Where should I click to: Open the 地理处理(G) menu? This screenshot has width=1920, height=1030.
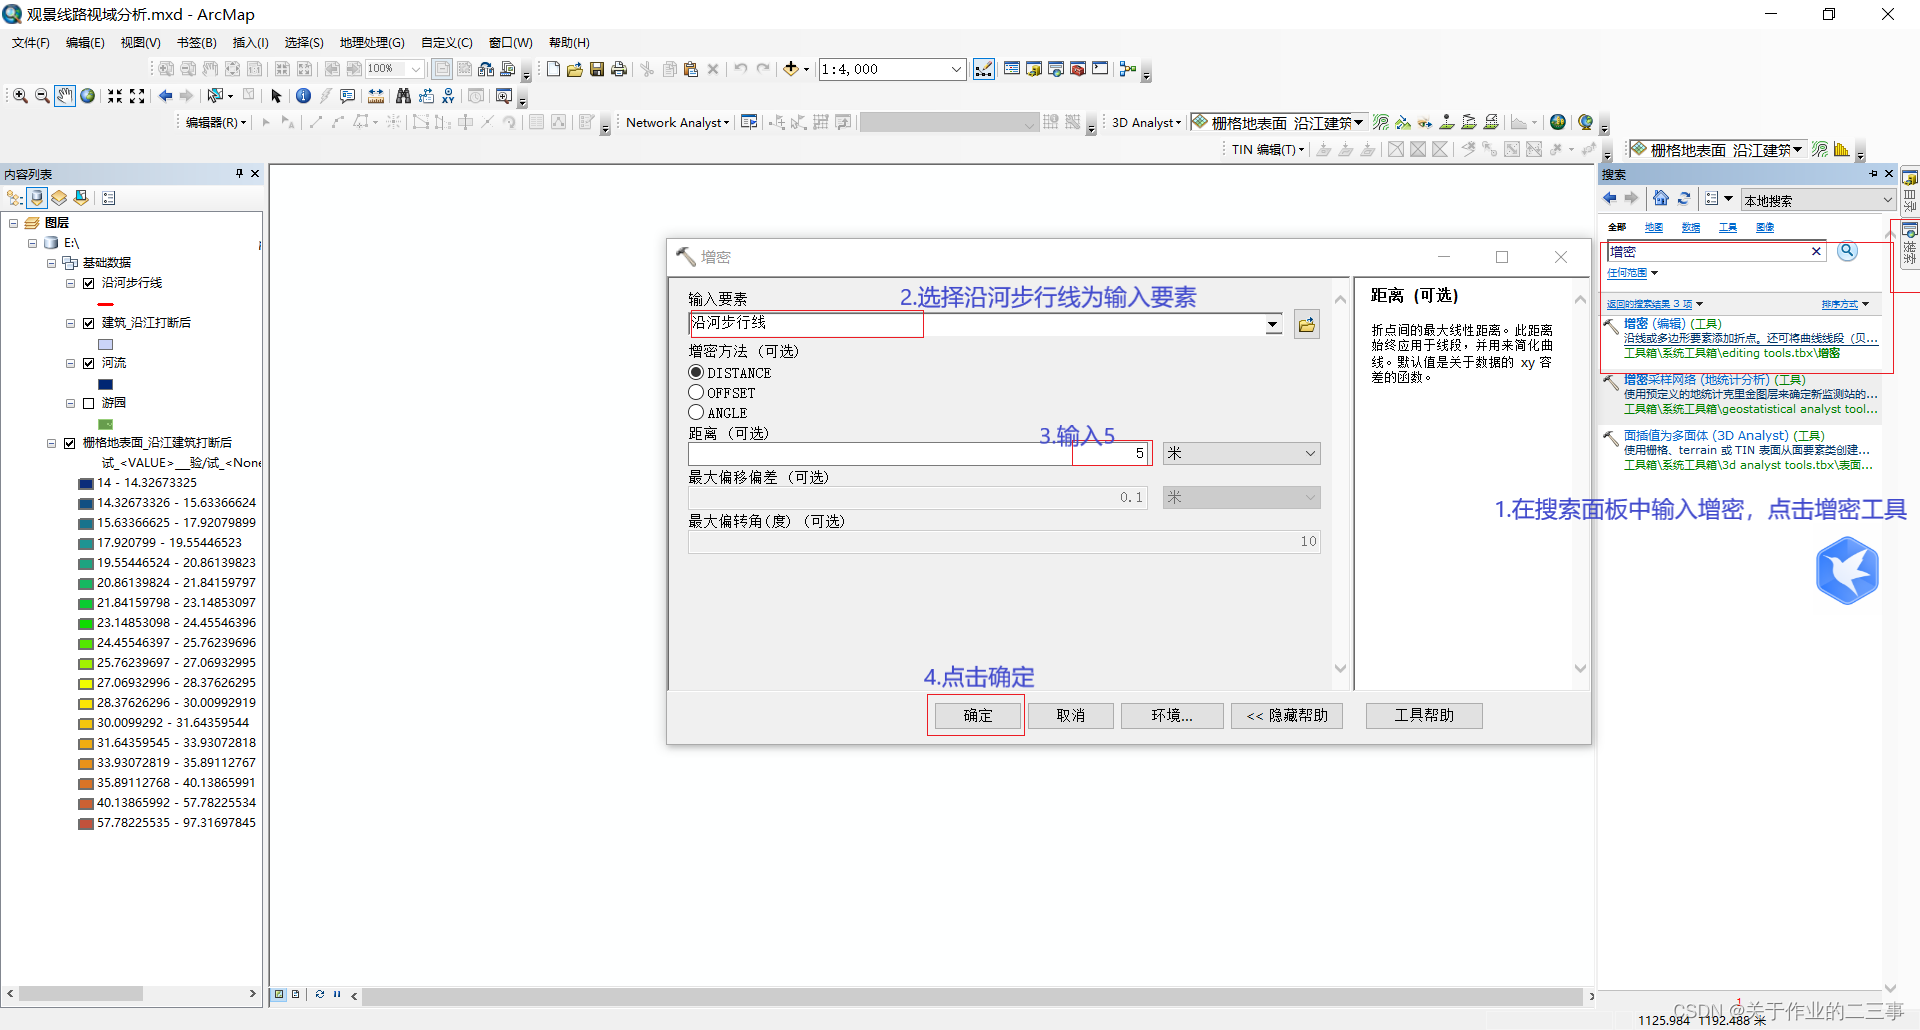(x=372, y=42)
